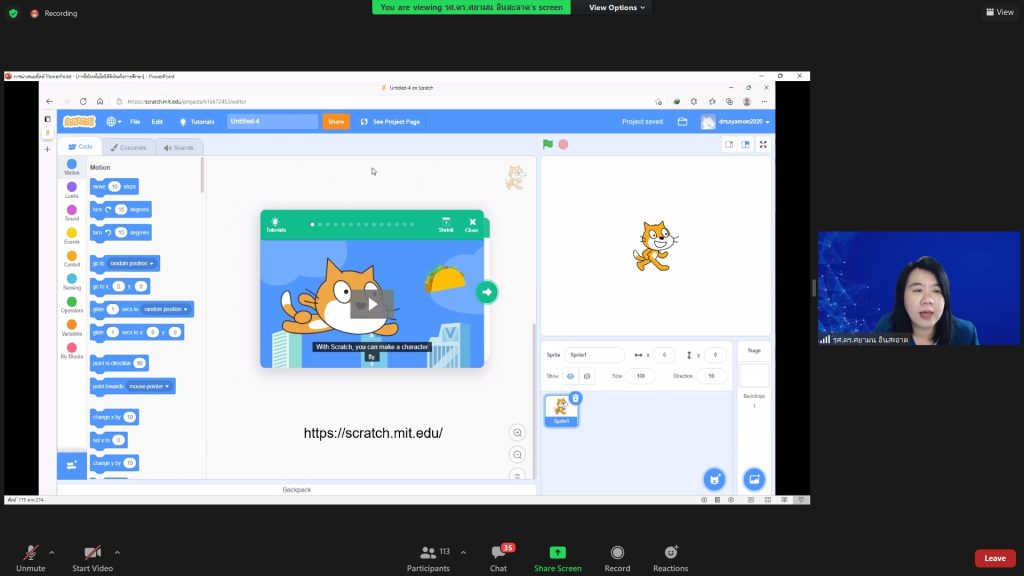Reload the browser page
Screen dimensions: 1024x576
point(83,101)
